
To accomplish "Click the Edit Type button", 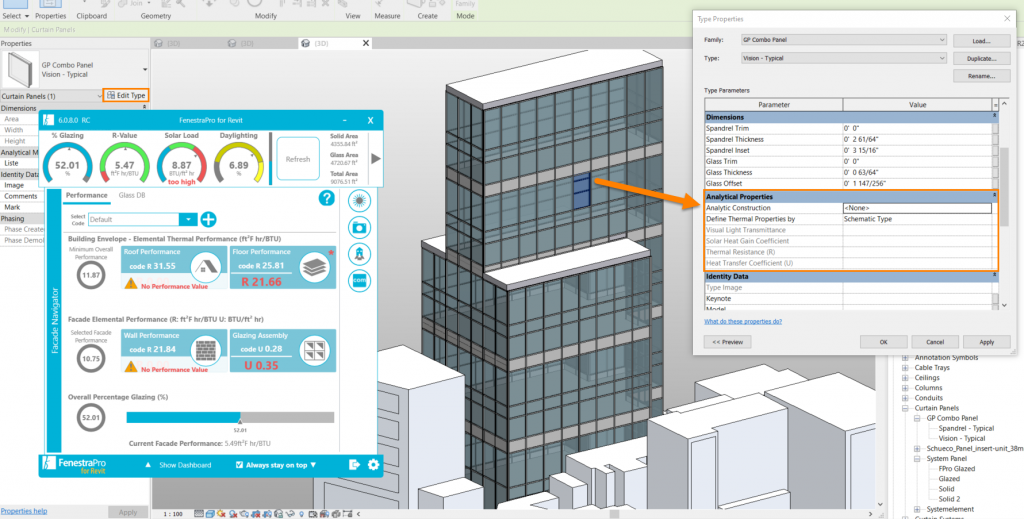I will point(127,95).
